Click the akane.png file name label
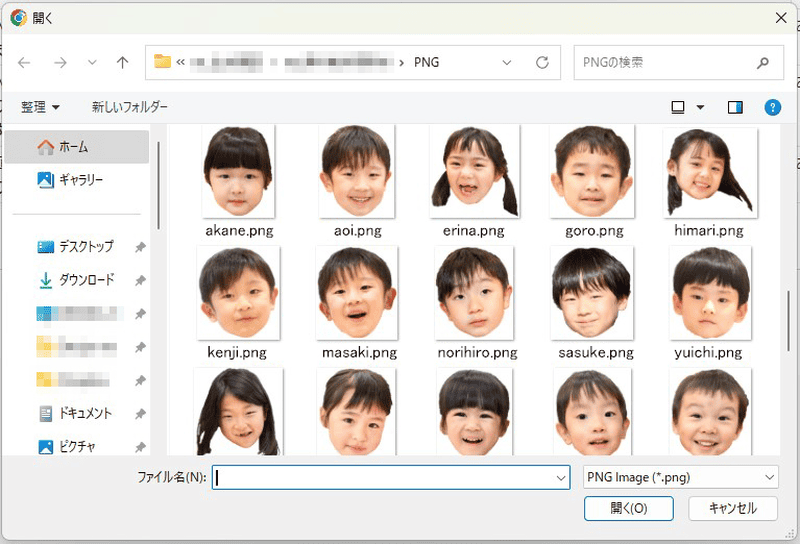 point(239,231)
